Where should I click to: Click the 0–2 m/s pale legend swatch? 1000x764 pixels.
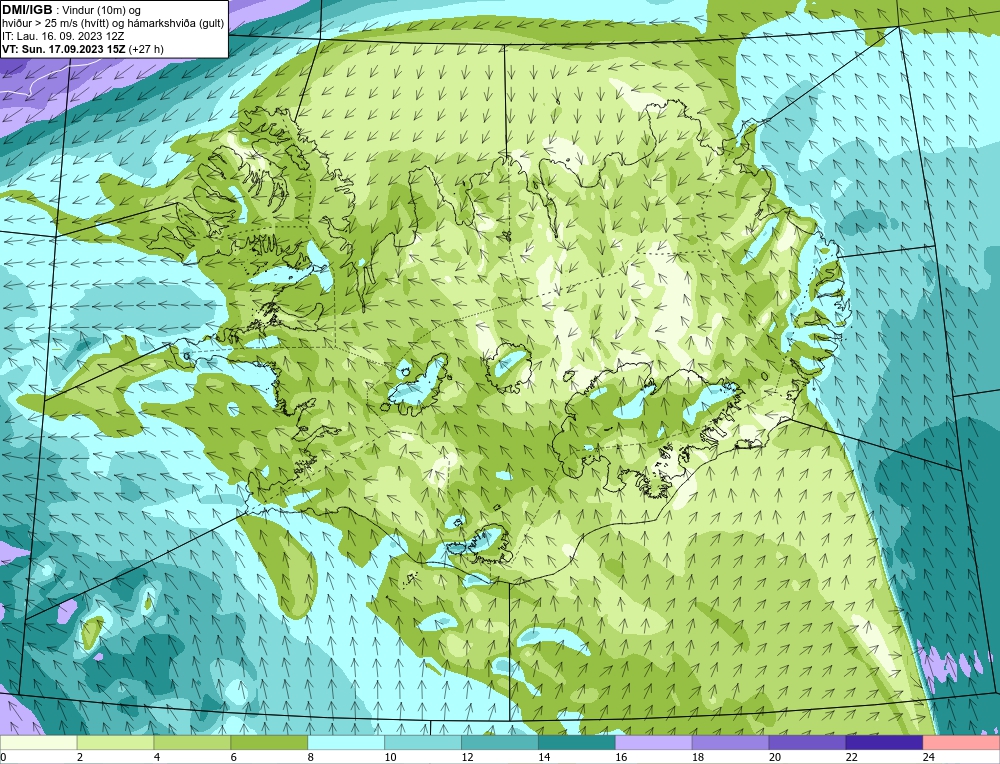(39, 743)
